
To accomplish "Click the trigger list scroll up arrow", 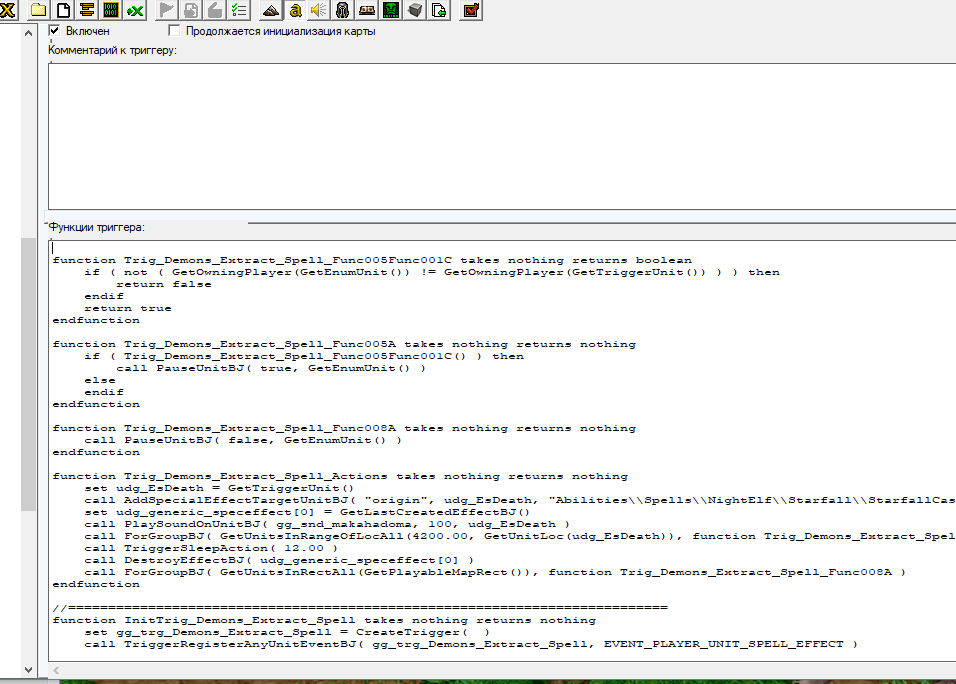I will coord(28,34).
